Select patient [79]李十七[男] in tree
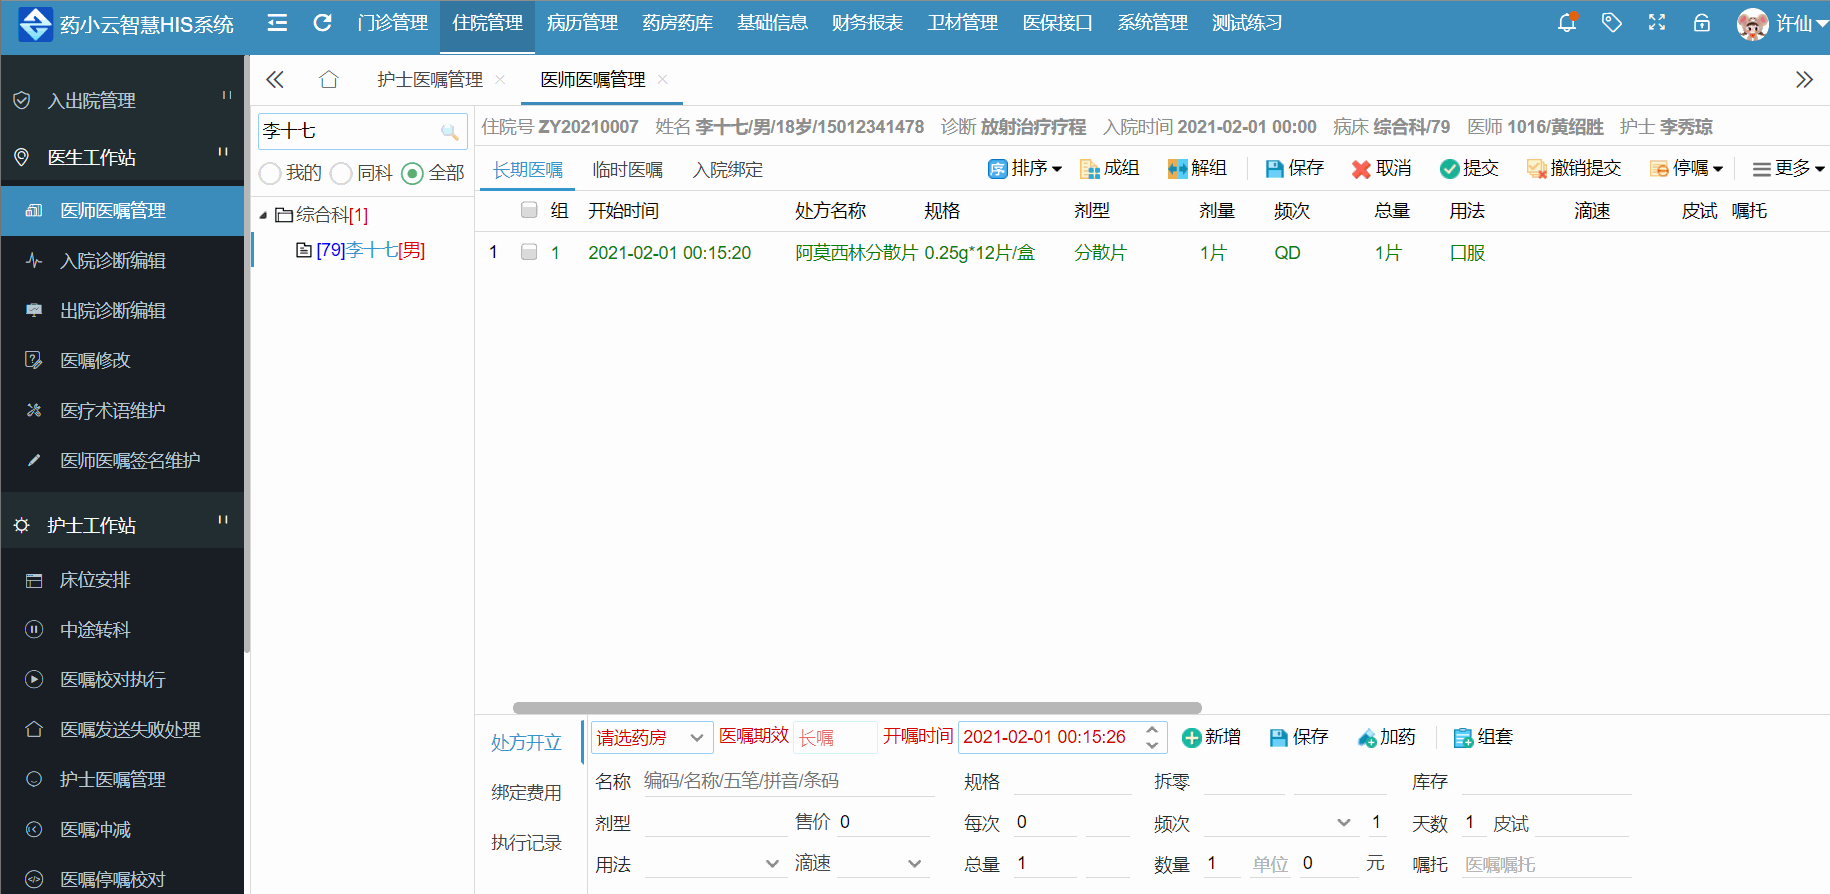 tap(361, 250)
